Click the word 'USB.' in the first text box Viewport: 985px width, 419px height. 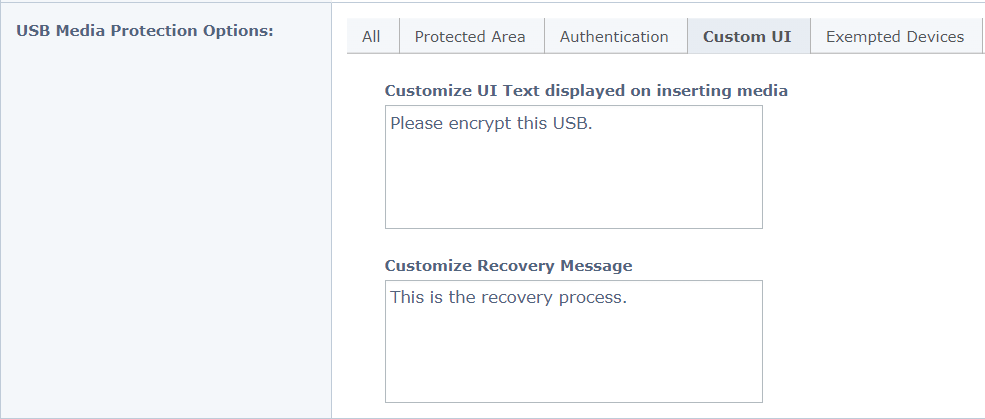[575, 125]
